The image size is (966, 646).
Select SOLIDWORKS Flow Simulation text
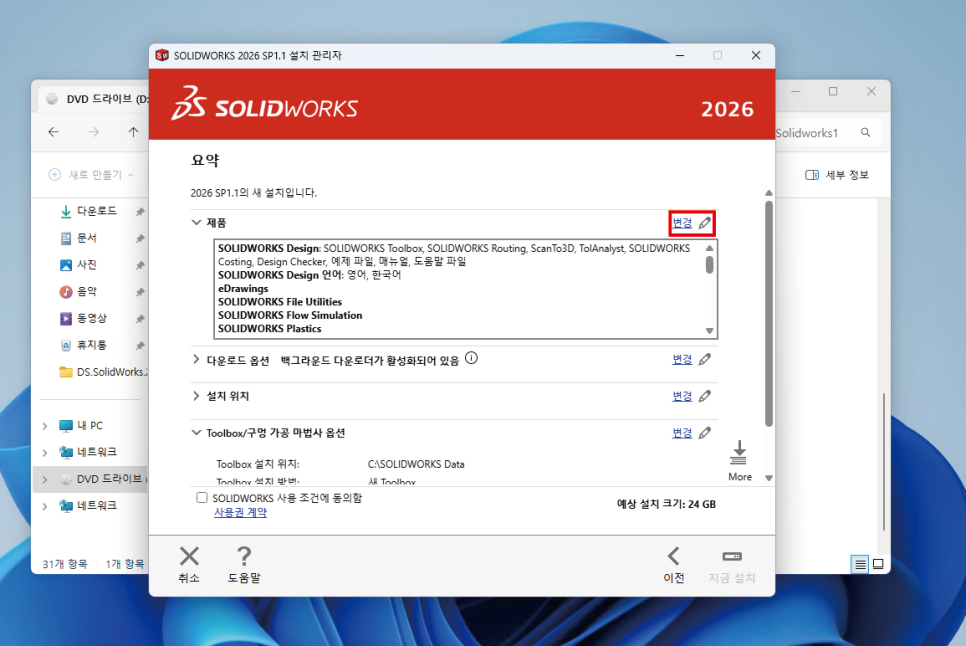coord(290,315)
